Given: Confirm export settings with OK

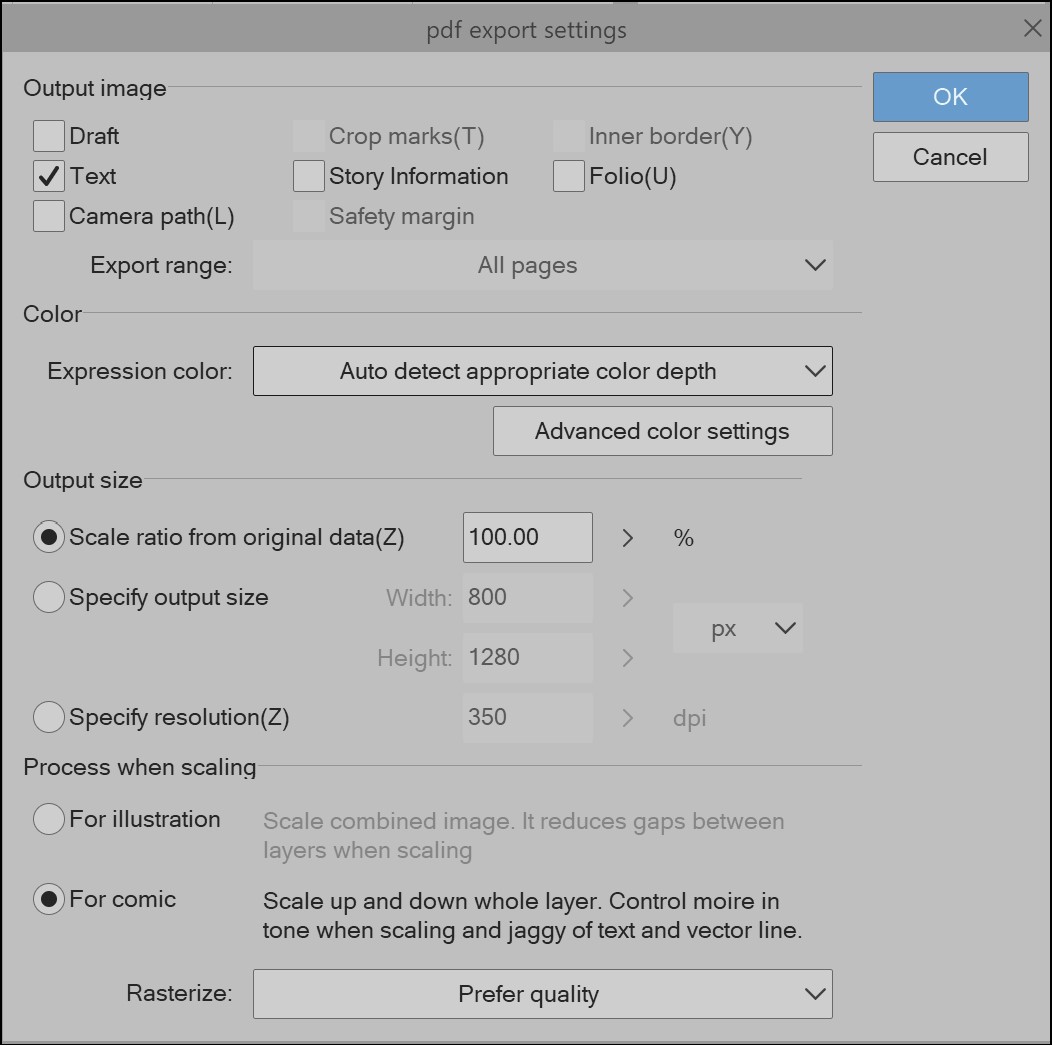Looking at the screenshot, I should pos(949,97).
